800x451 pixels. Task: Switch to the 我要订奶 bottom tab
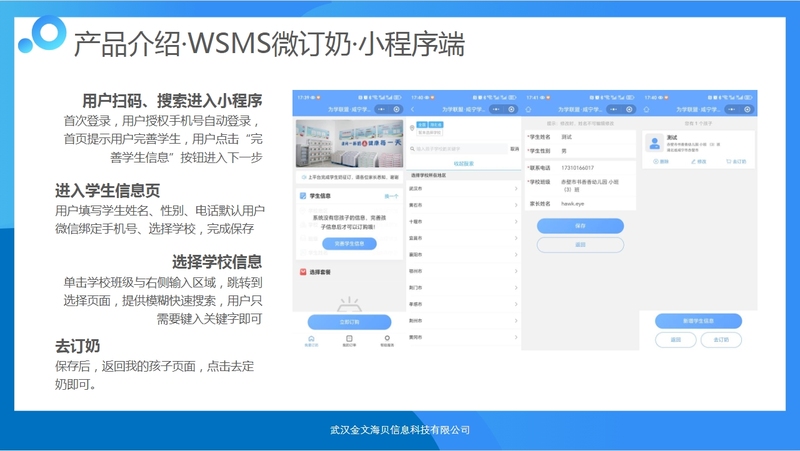click(x=311, y=341)
